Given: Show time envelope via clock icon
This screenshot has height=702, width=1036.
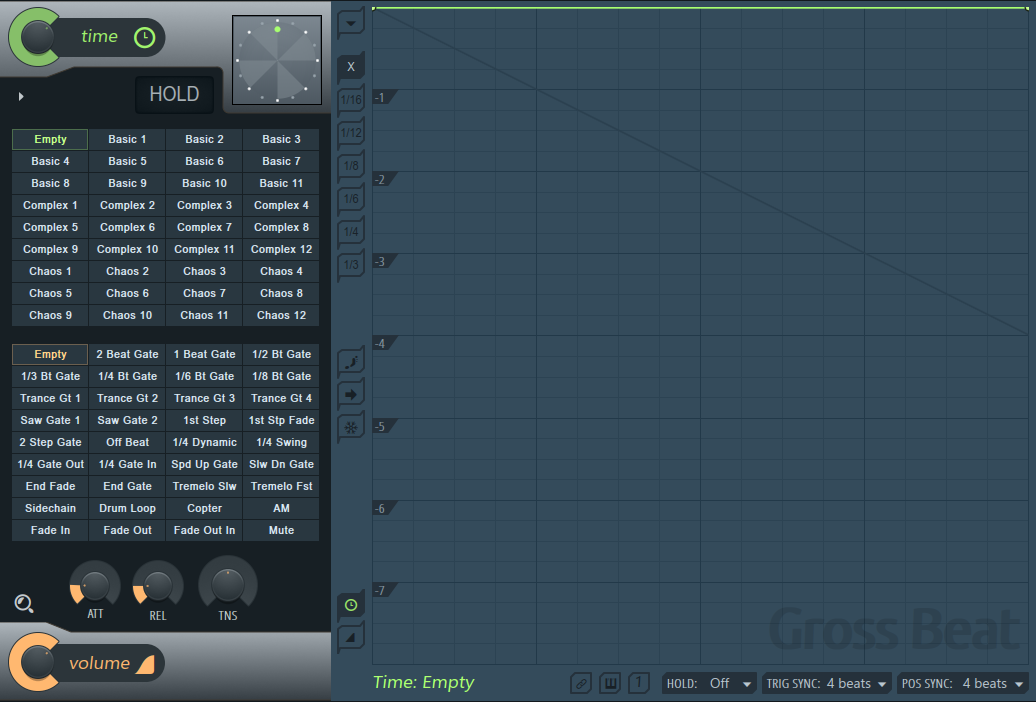Looking at the screenshot, I should click(351, 605).
